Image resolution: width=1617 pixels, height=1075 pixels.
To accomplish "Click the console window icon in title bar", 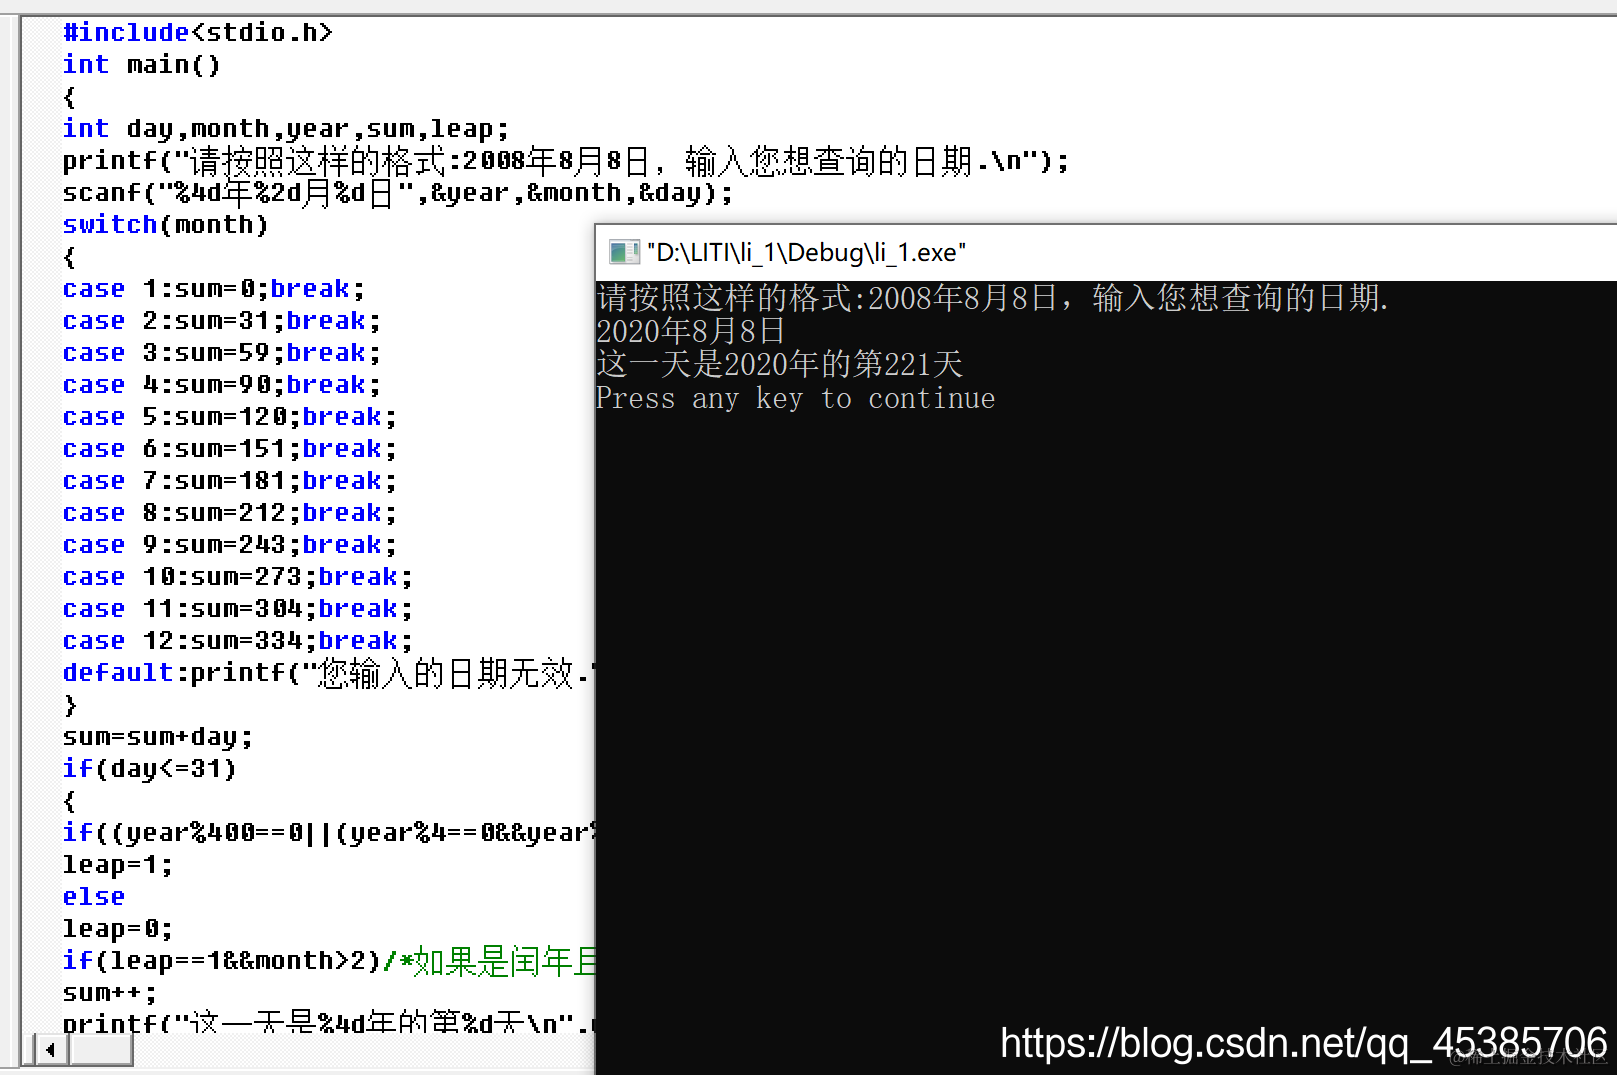I will 624,252.
